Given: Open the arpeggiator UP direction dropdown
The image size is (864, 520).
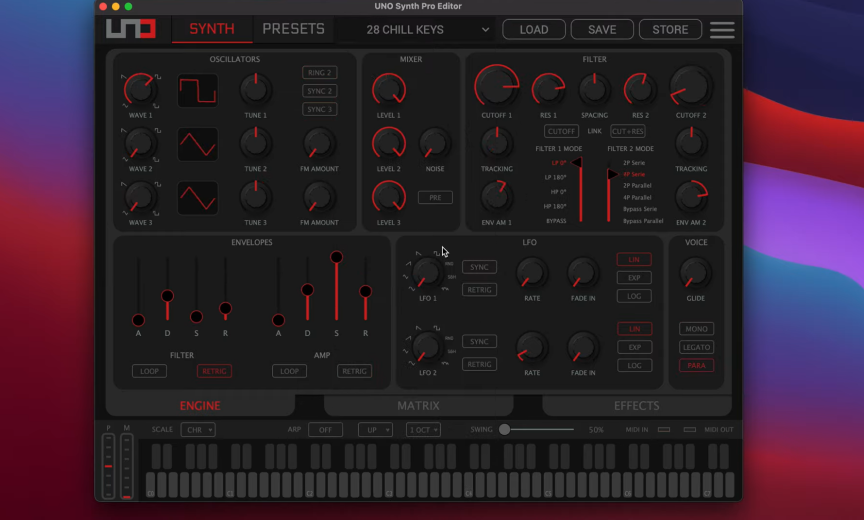Looking at the screenshot, I should coord(375,430).
